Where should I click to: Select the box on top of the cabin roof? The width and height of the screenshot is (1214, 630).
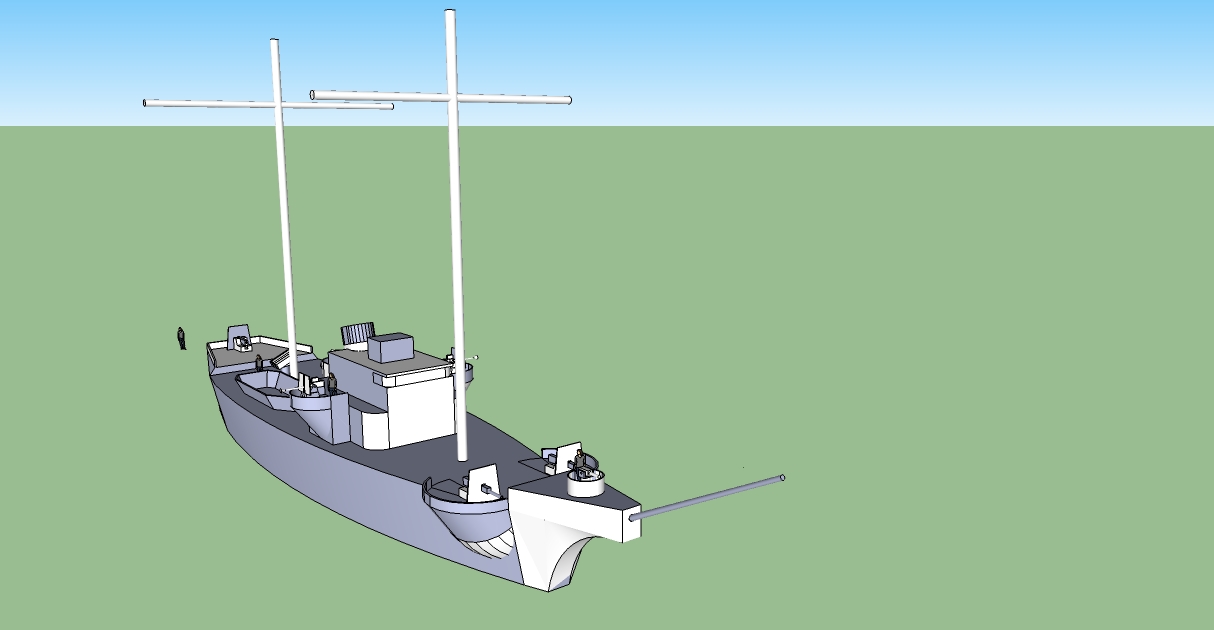(391, 348)
